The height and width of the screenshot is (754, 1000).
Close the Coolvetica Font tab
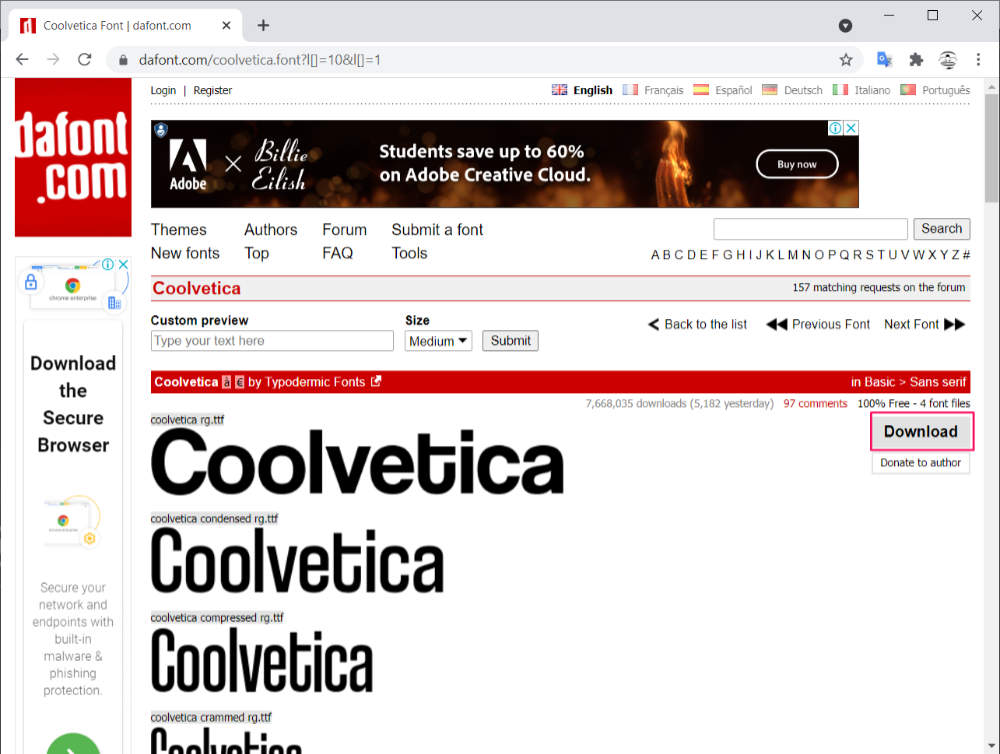point(226,26)
